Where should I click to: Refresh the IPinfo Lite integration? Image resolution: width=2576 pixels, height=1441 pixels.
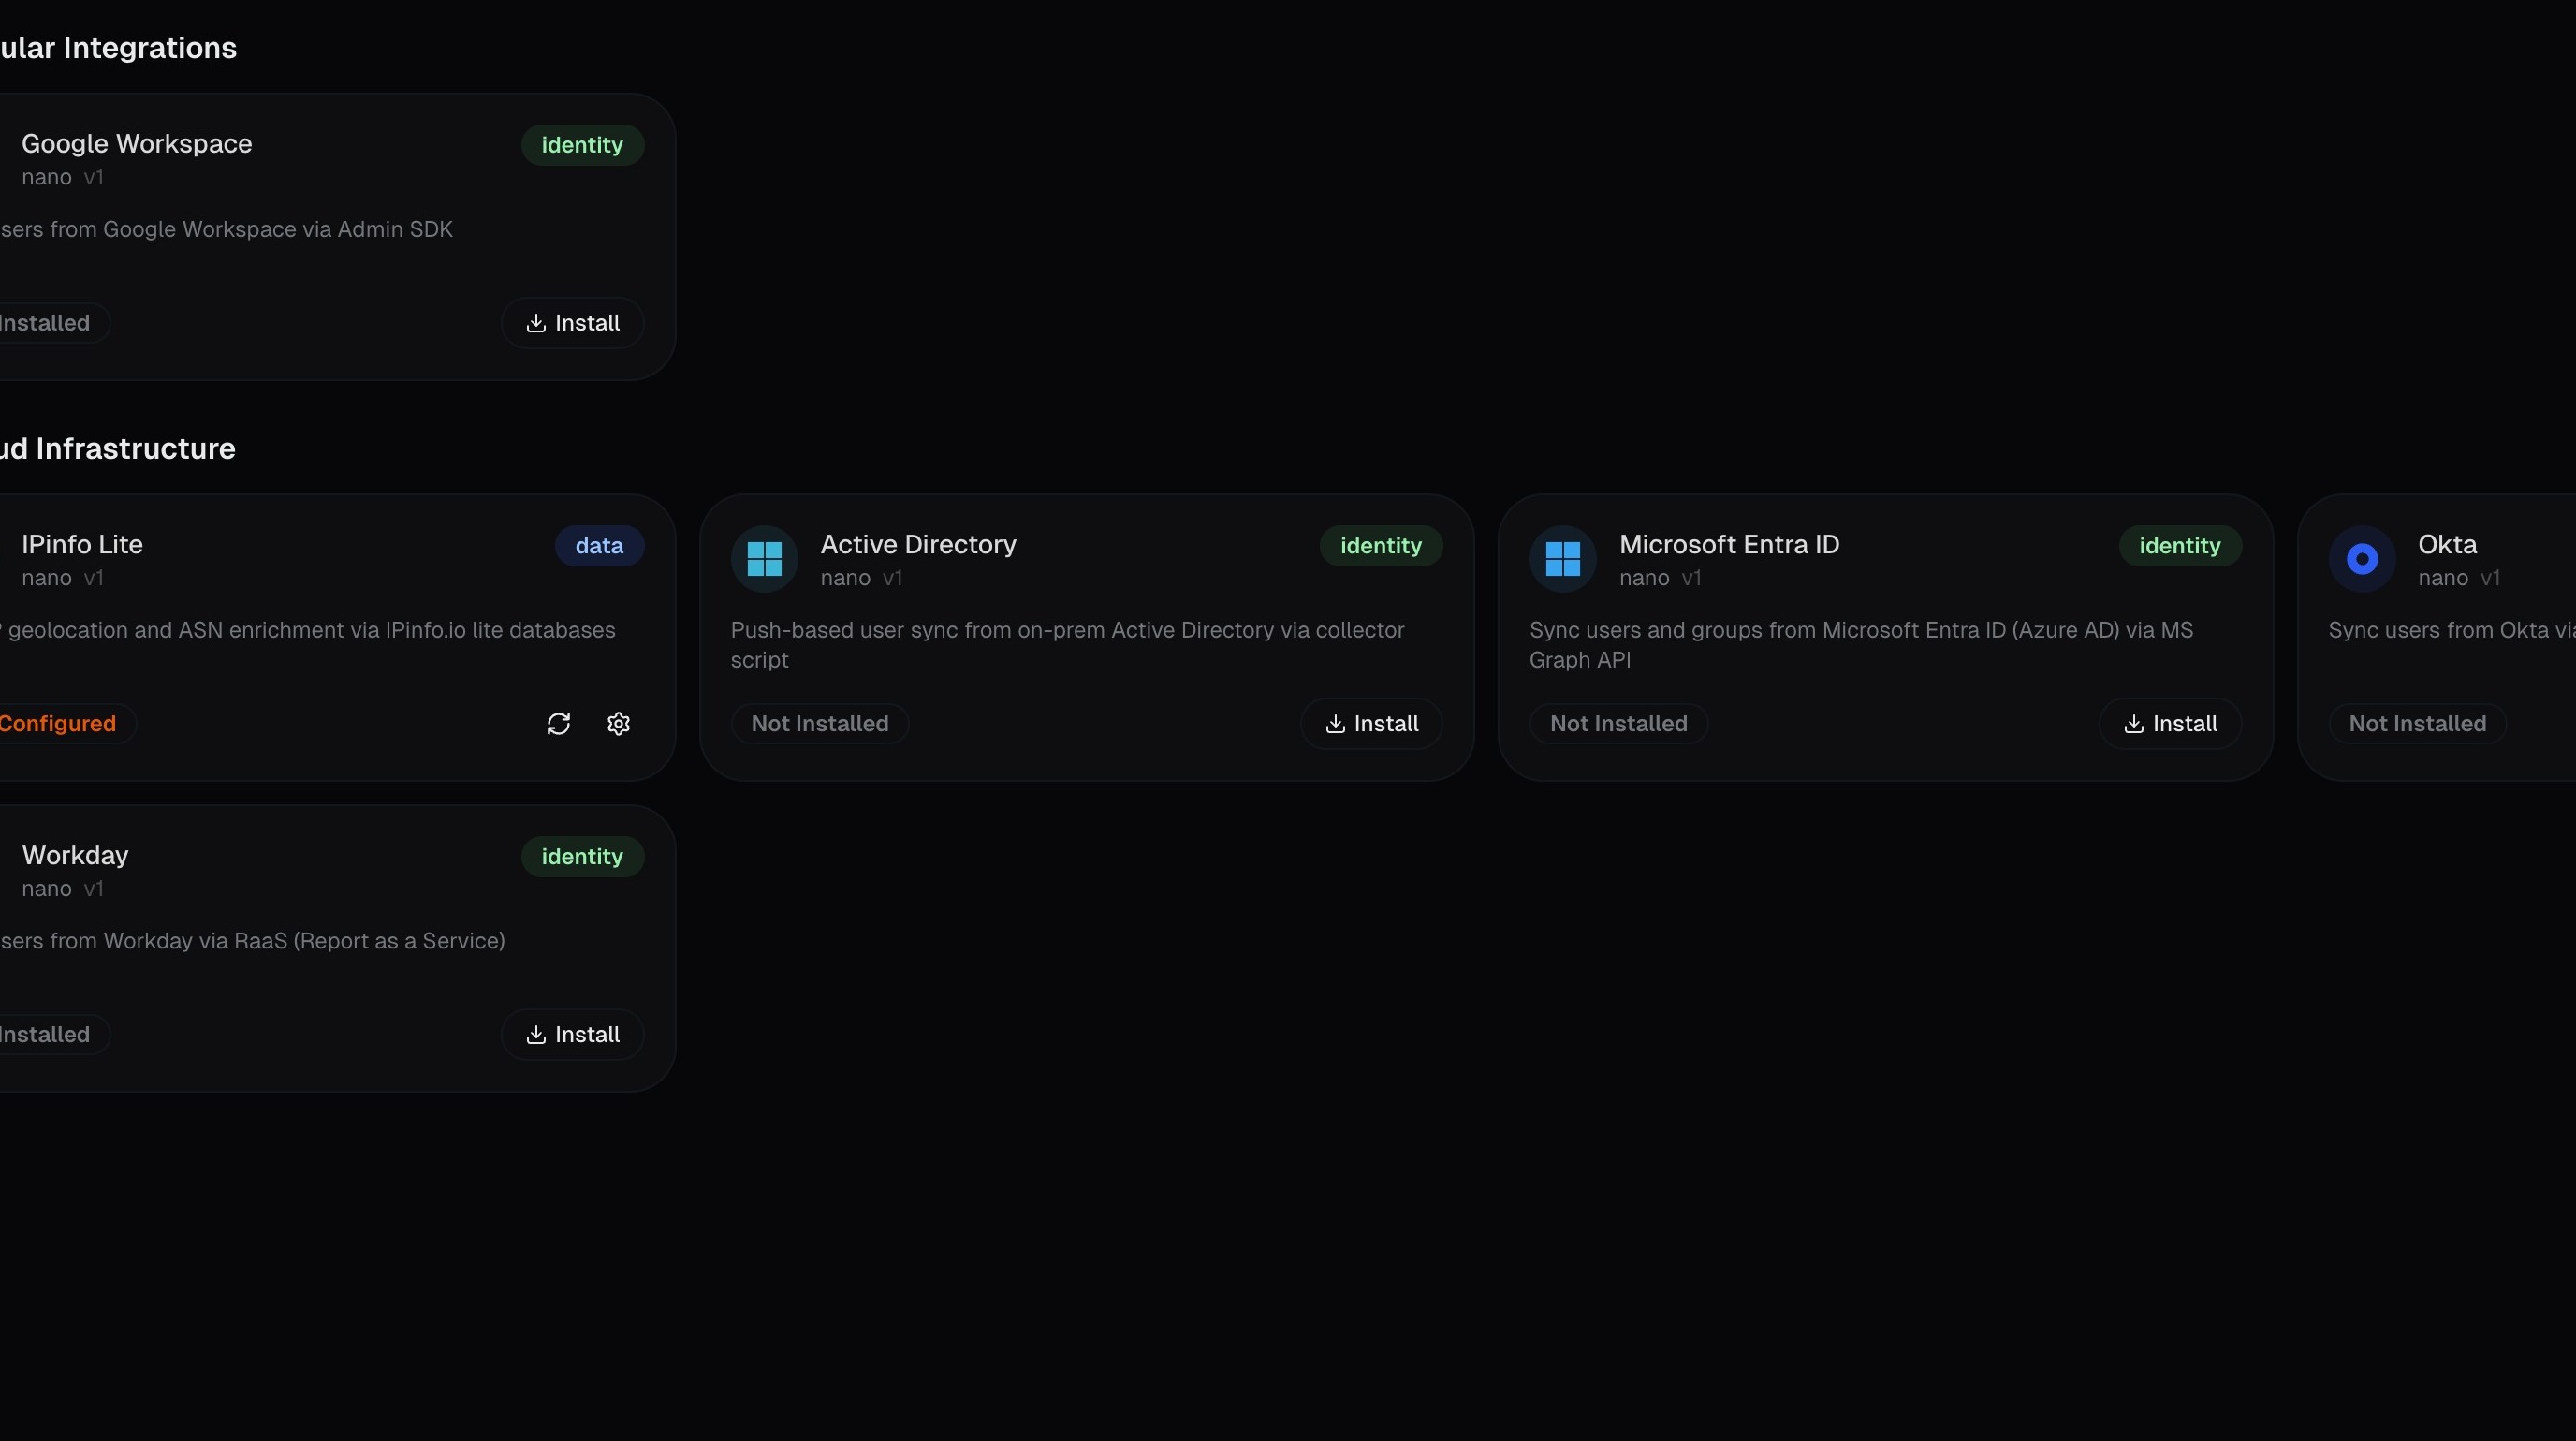coord(558,723)
